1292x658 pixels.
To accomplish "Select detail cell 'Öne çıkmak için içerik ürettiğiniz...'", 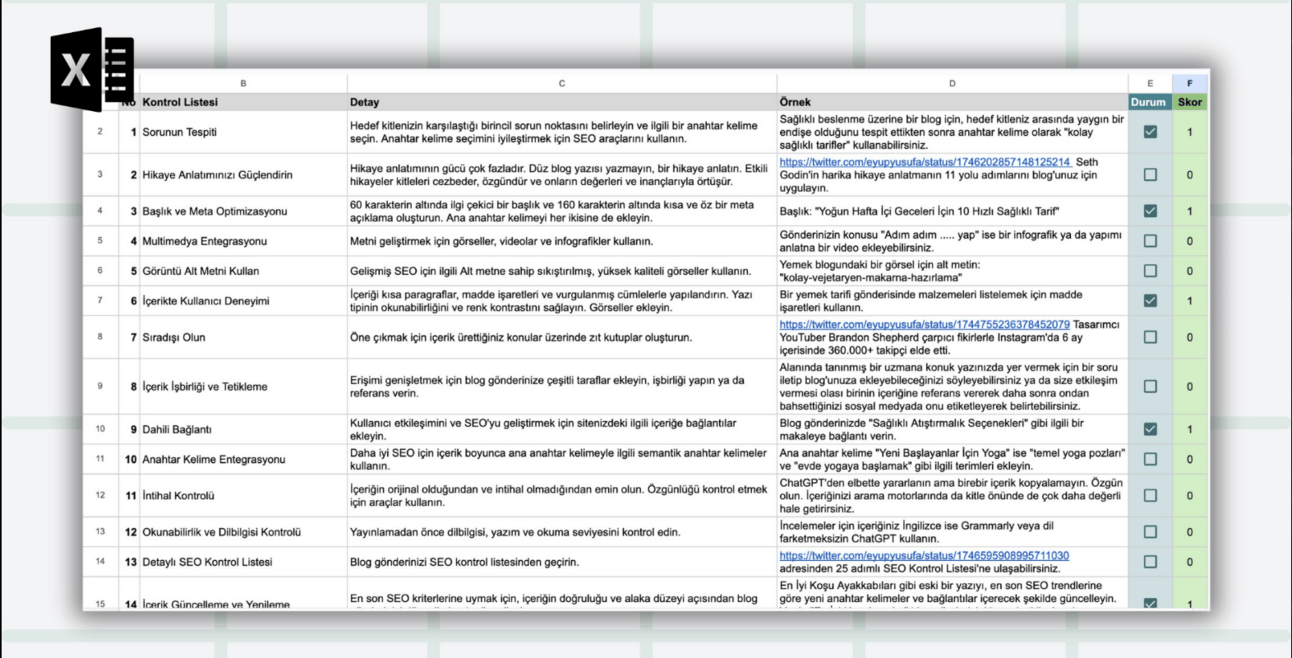I will tap(562, 337).
